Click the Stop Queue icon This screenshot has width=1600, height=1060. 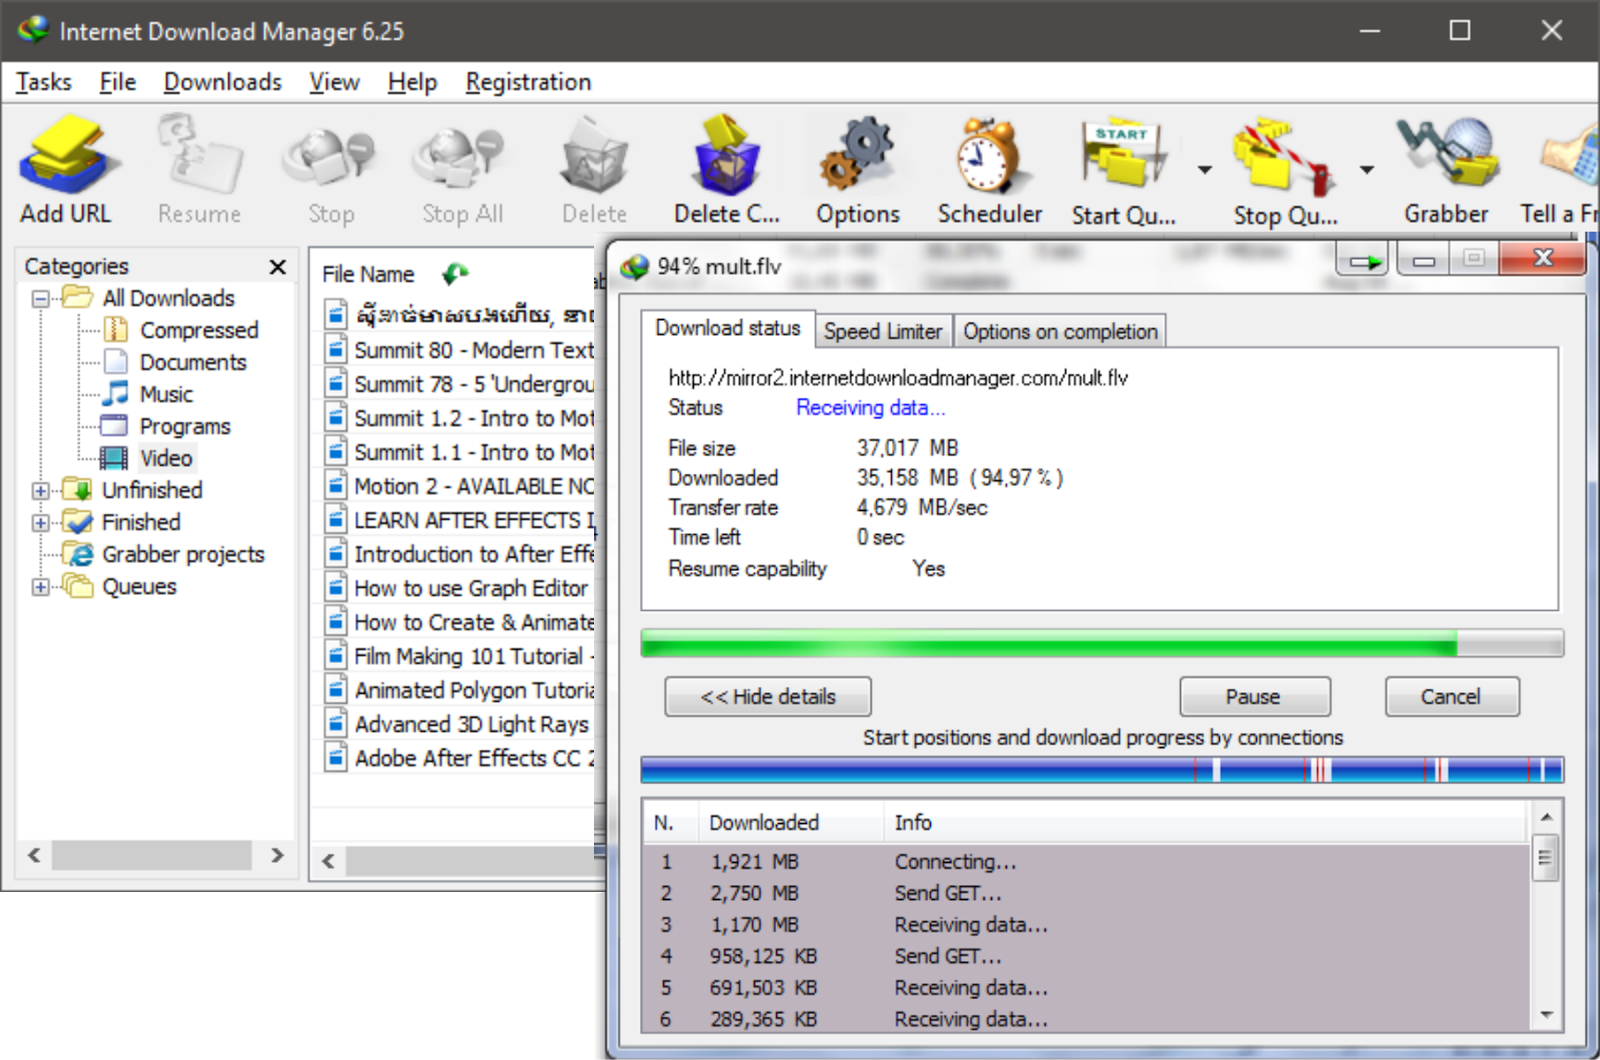(x=1284, y=158)
